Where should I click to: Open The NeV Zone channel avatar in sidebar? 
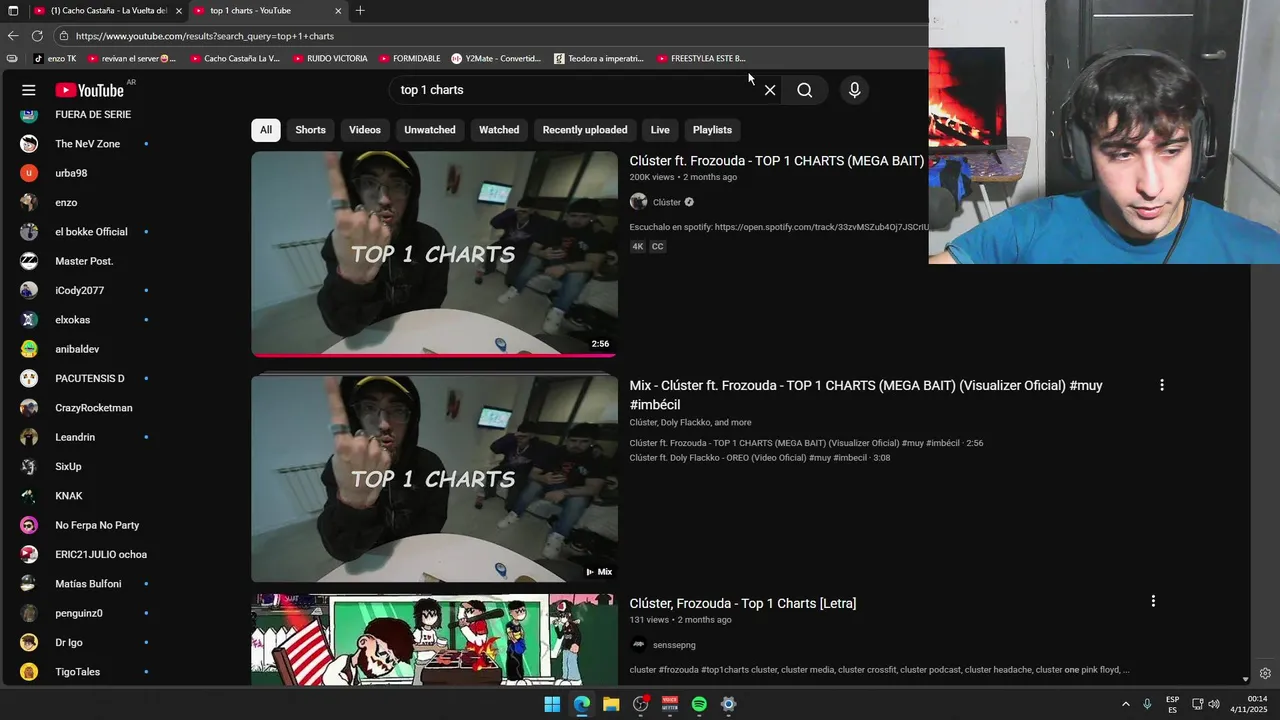29,144
